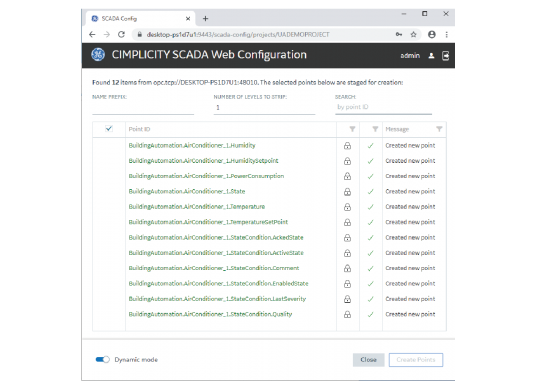This screenshot has height=390, width=536.
Task: Open the filter on lock status column
Action: coord(352,129)
